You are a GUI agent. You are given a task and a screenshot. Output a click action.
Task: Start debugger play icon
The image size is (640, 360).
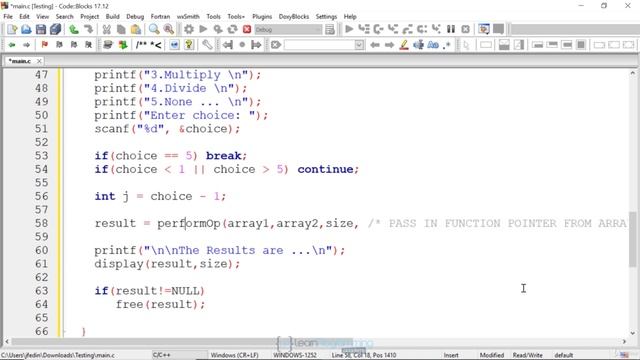pyautogui.click(x=349, y=29)
